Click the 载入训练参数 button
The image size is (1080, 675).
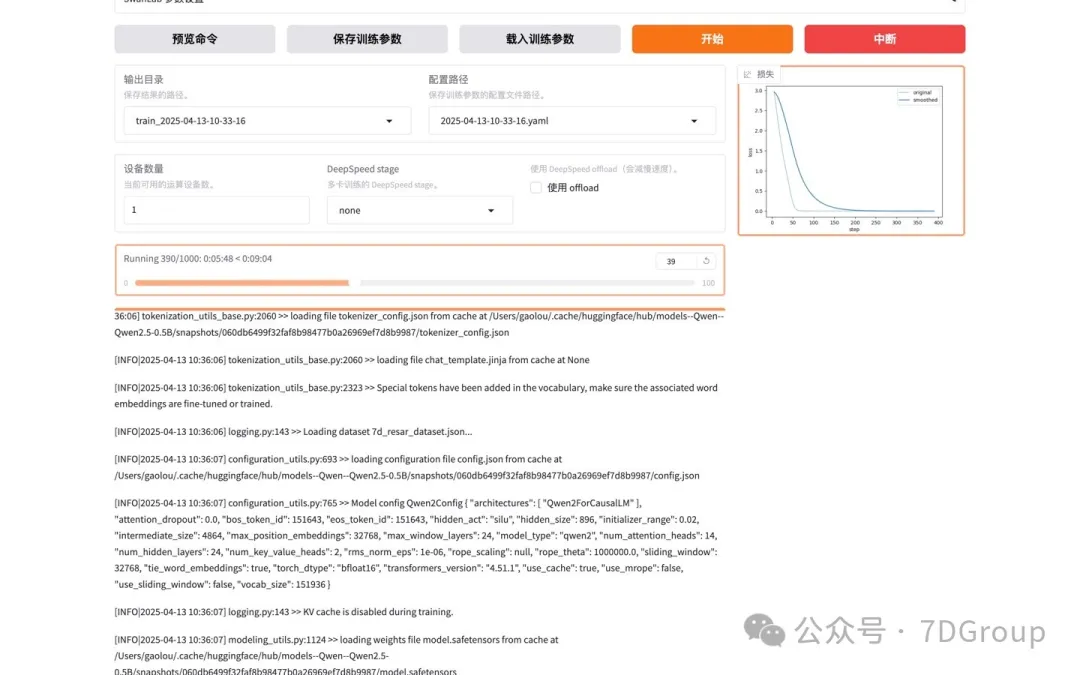click(540, 39)
